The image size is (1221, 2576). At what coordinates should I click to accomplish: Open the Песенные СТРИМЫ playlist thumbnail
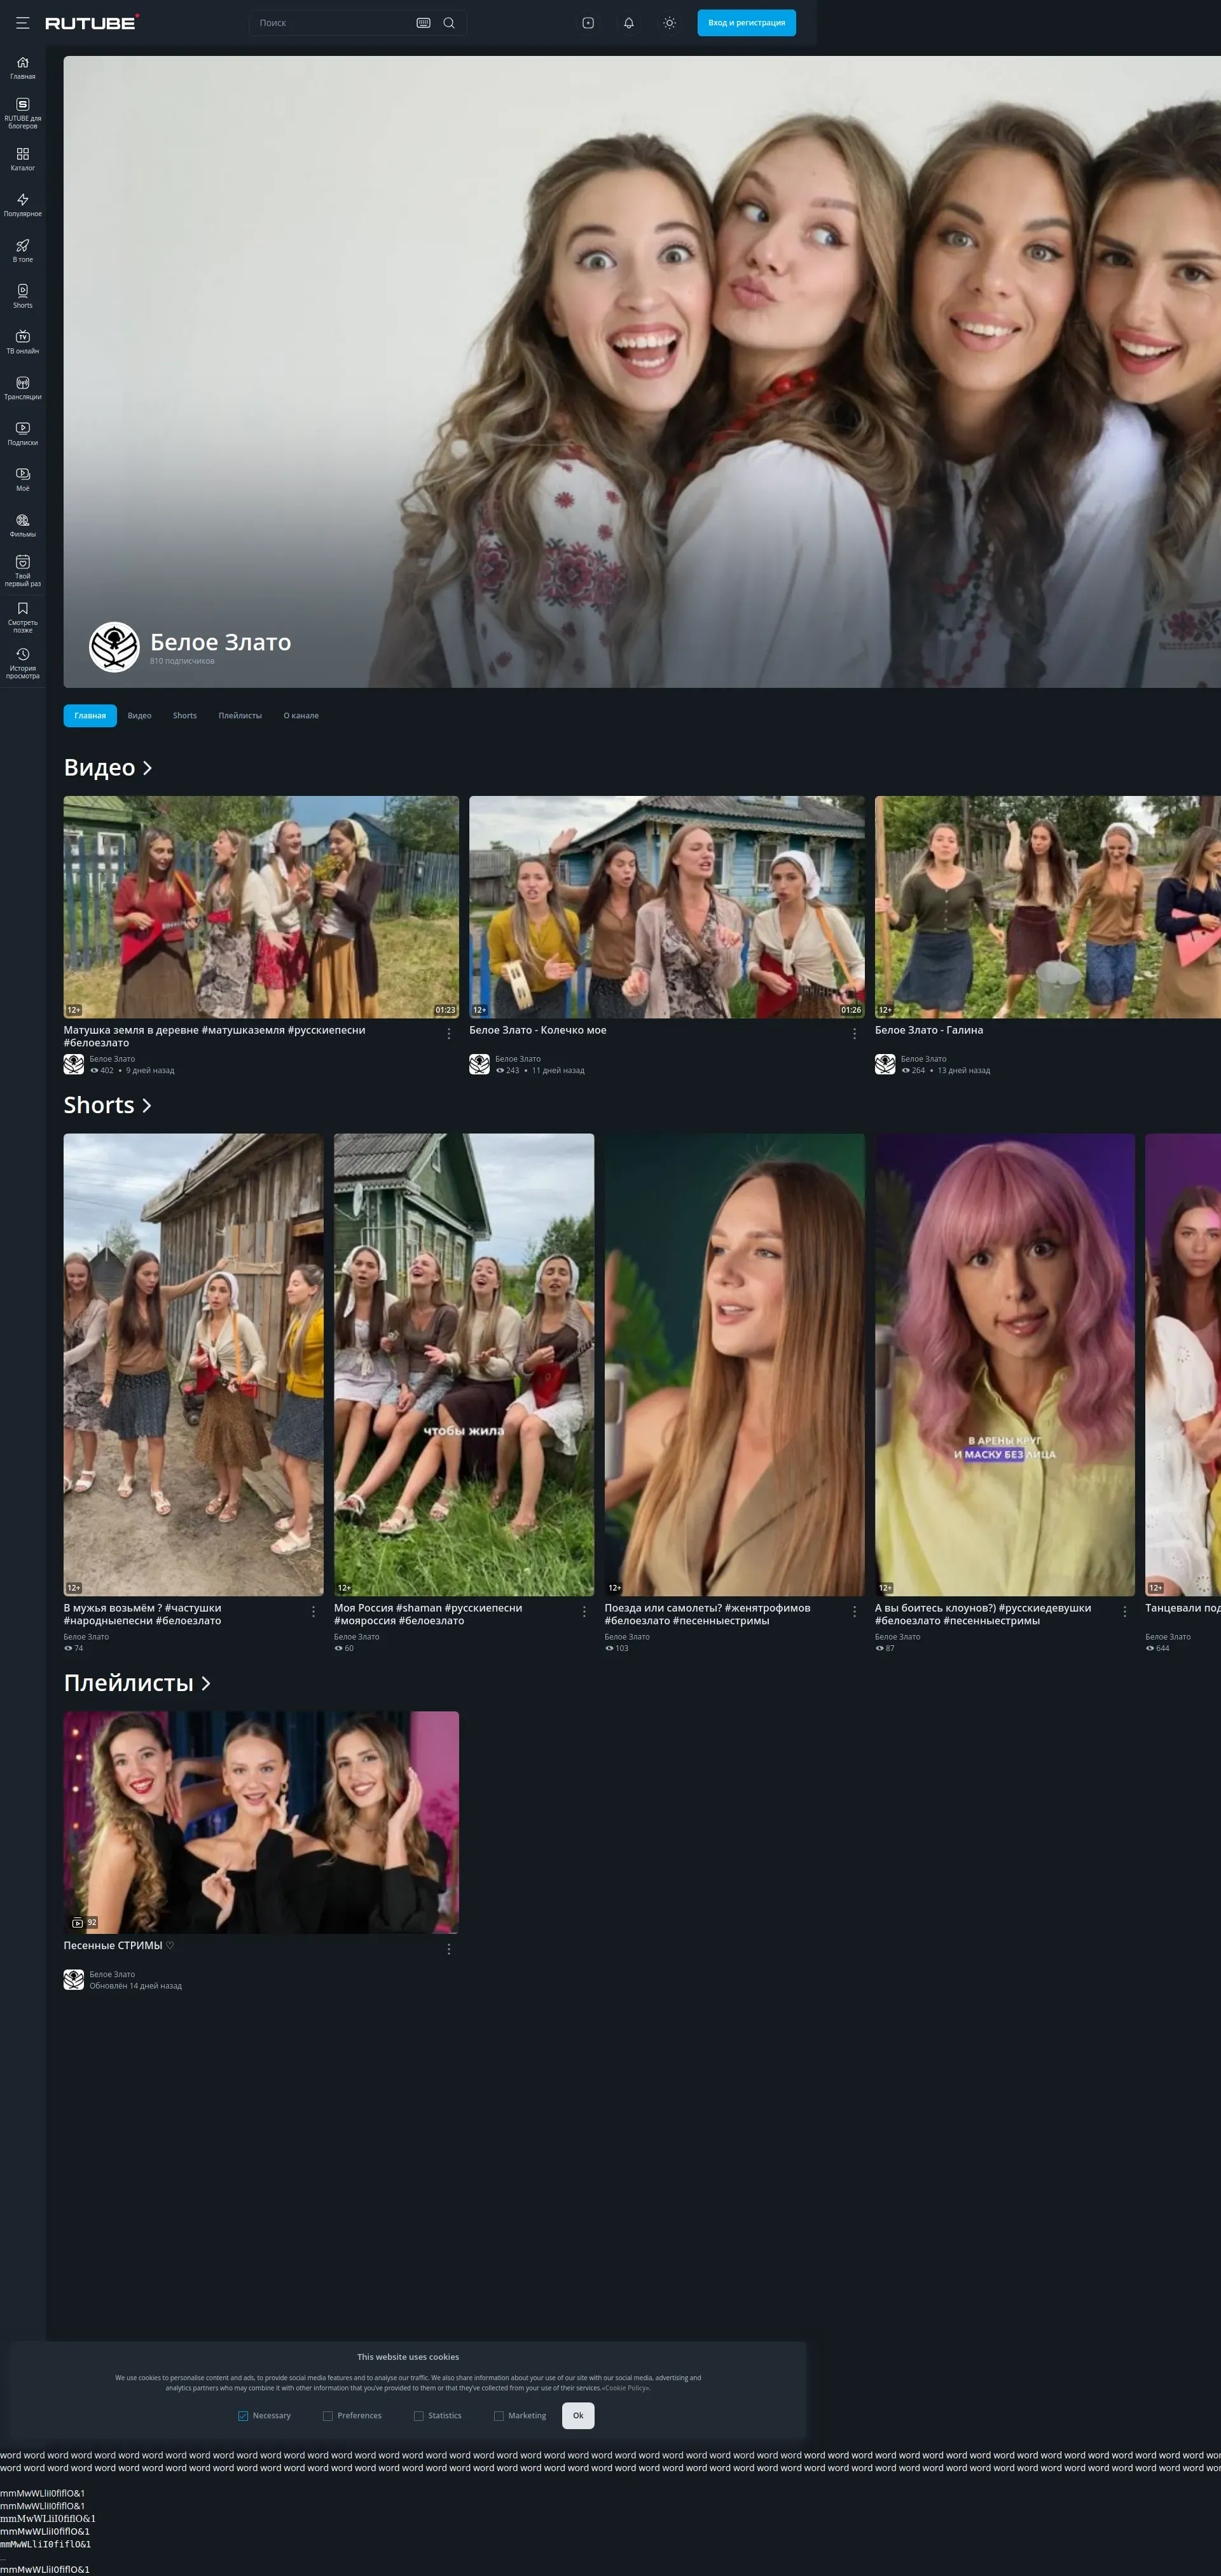click(x=261, y=1821)
